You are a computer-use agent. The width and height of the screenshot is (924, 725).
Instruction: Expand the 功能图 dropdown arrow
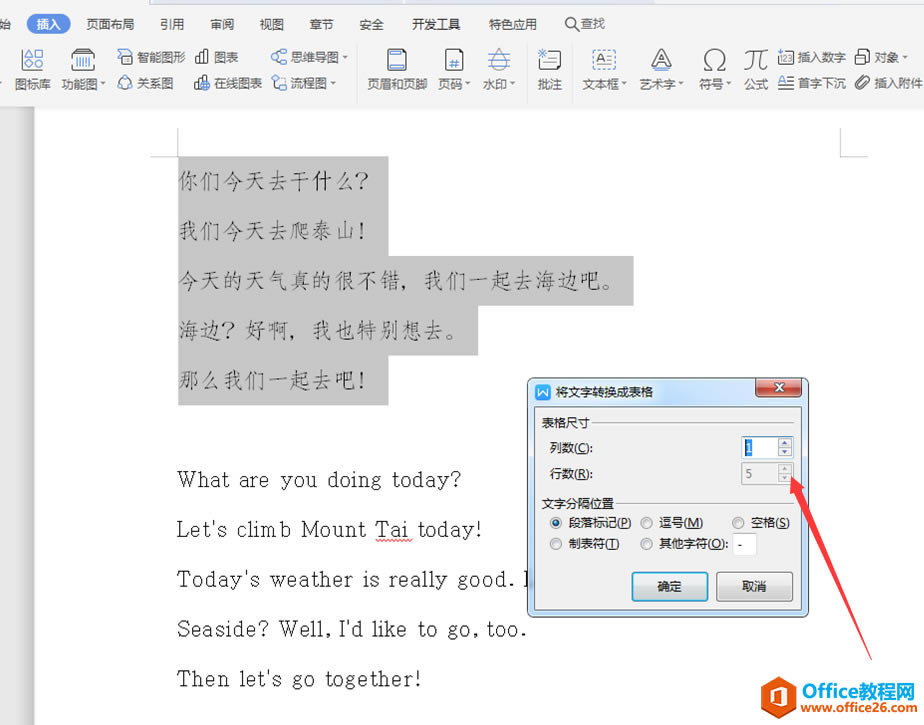103,84
